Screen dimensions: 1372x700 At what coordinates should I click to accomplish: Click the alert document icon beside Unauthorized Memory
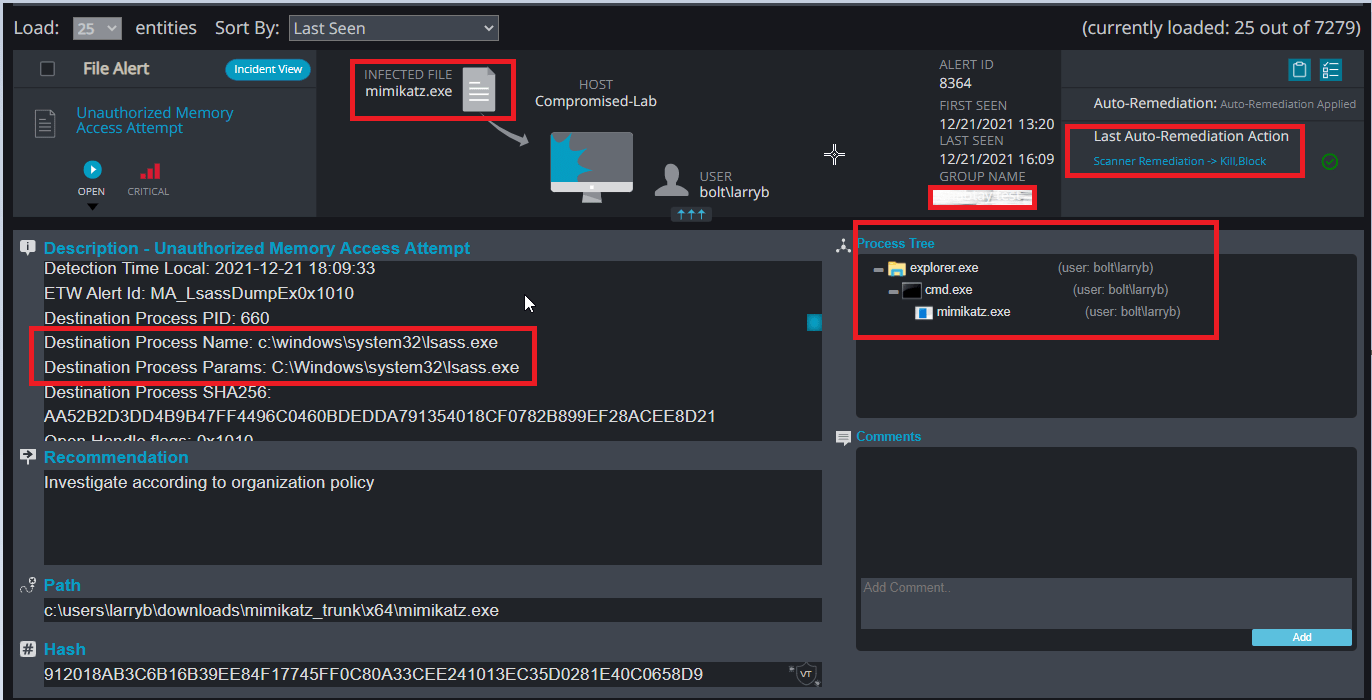click(x=45, y=123)
